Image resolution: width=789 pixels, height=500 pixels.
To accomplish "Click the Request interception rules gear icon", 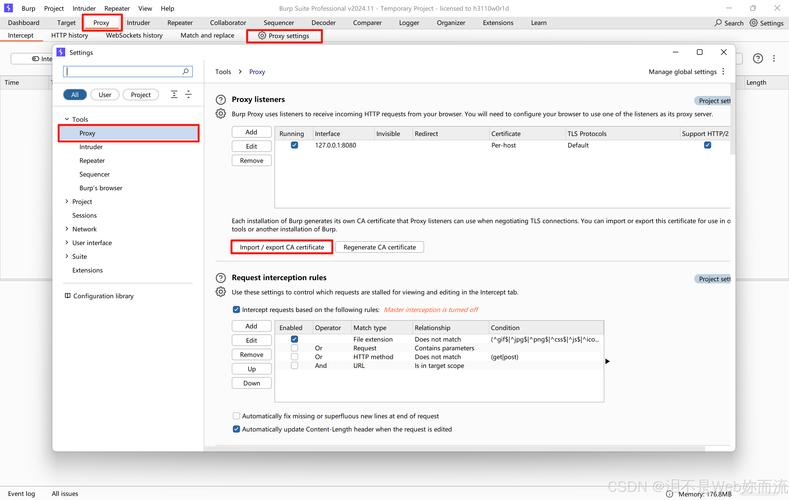I will point(221,292).
